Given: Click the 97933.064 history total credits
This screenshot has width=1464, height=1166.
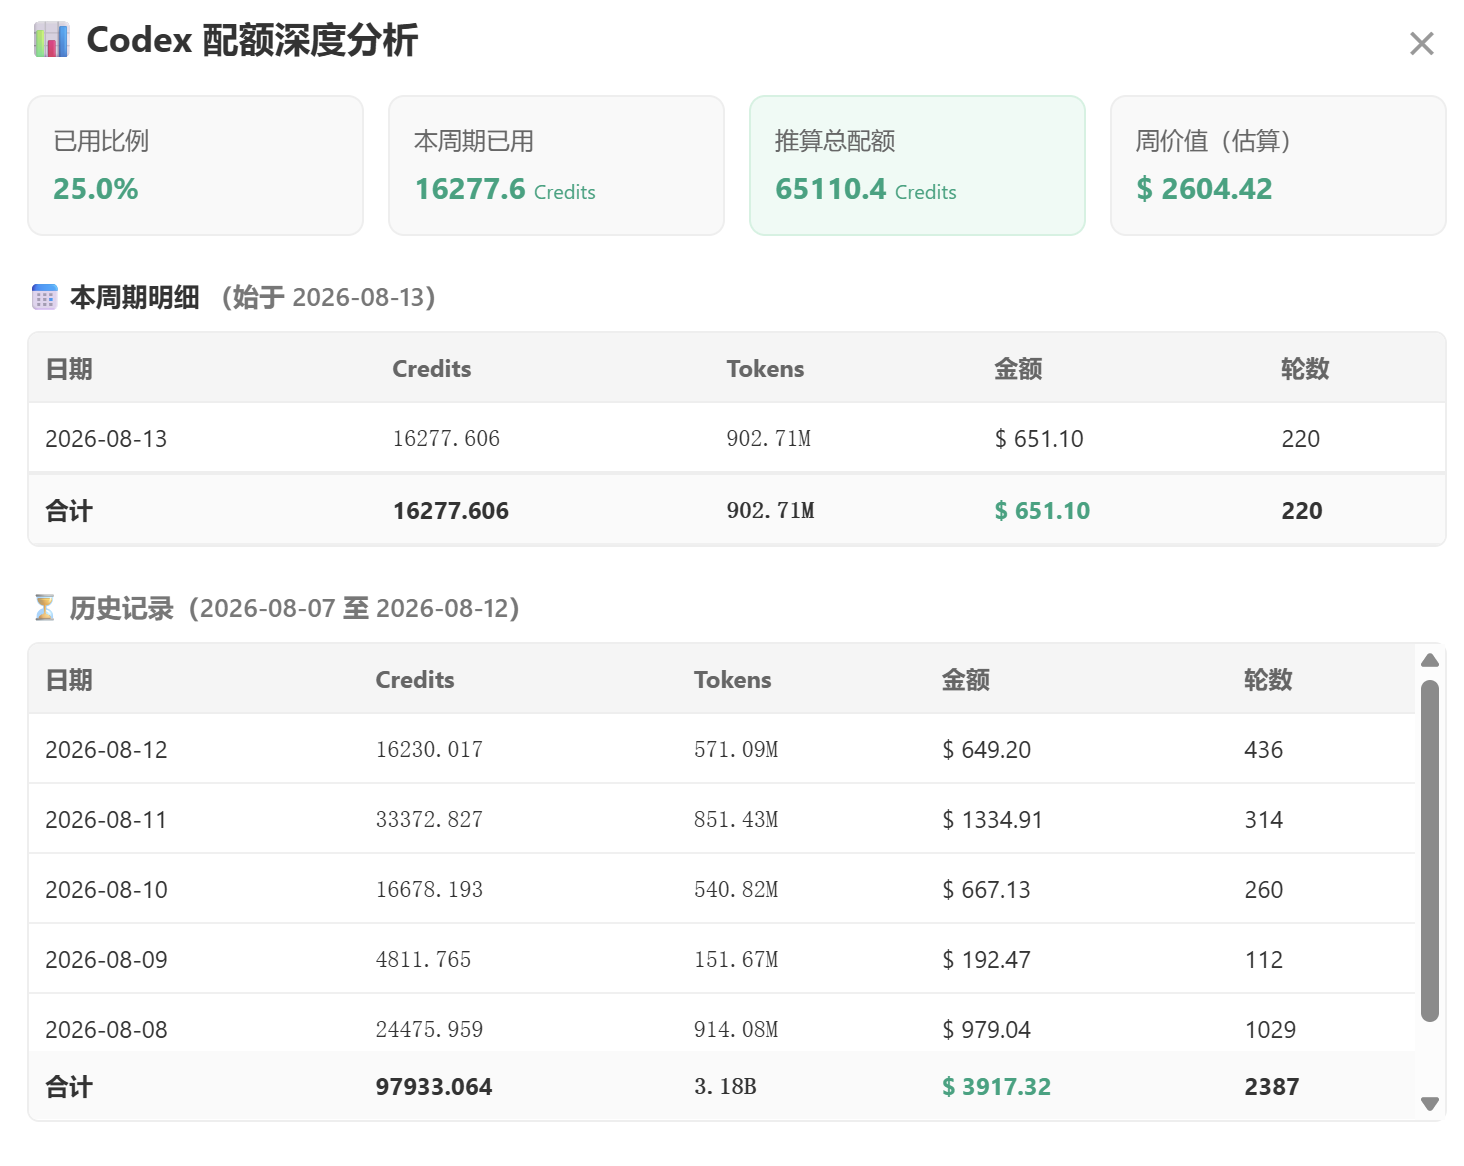Looking at the screenshot, I should [434, 1087].
